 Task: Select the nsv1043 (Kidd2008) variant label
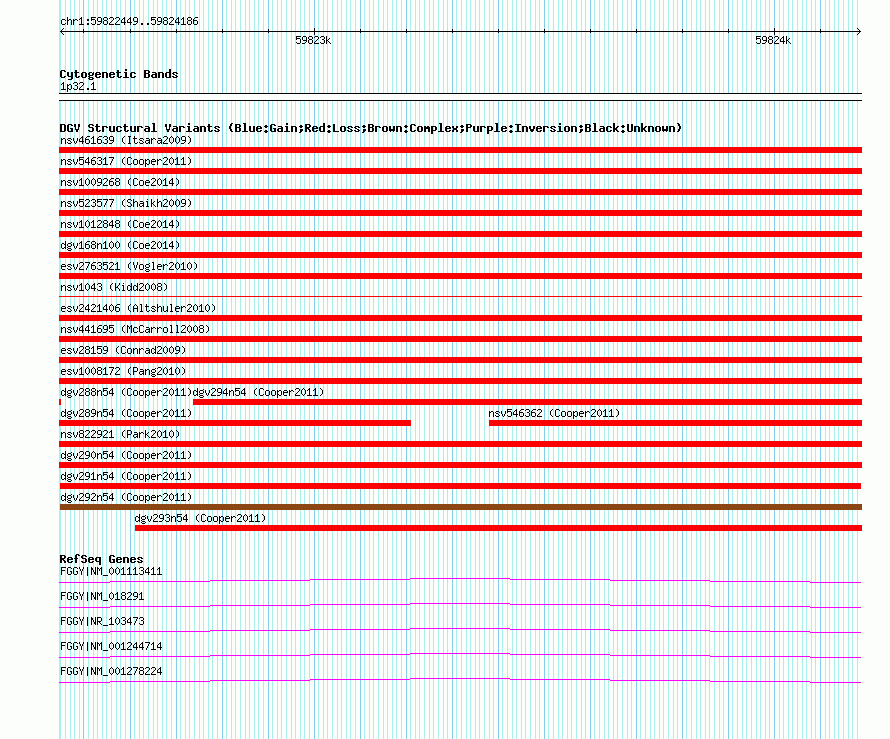tap(114, 287)
